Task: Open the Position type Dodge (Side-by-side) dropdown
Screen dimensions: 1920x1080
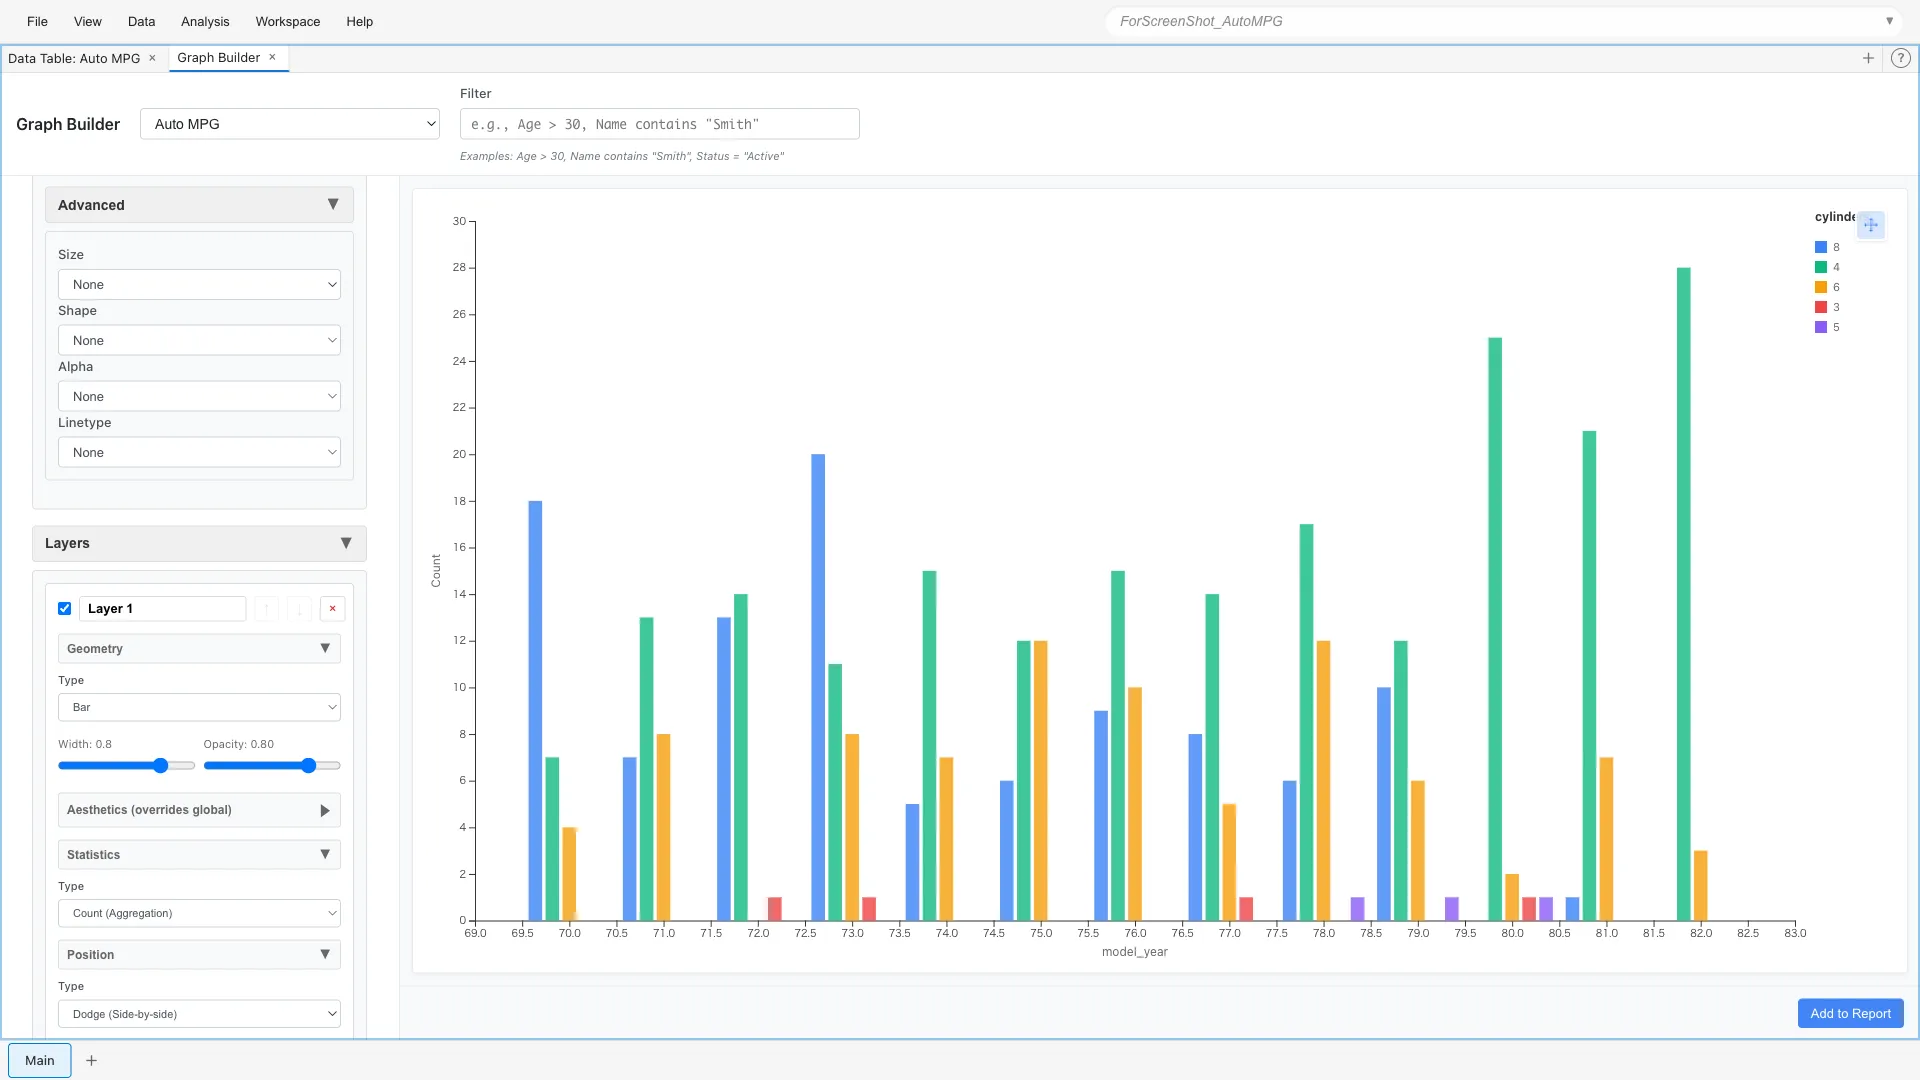Action: point(199,1013)
